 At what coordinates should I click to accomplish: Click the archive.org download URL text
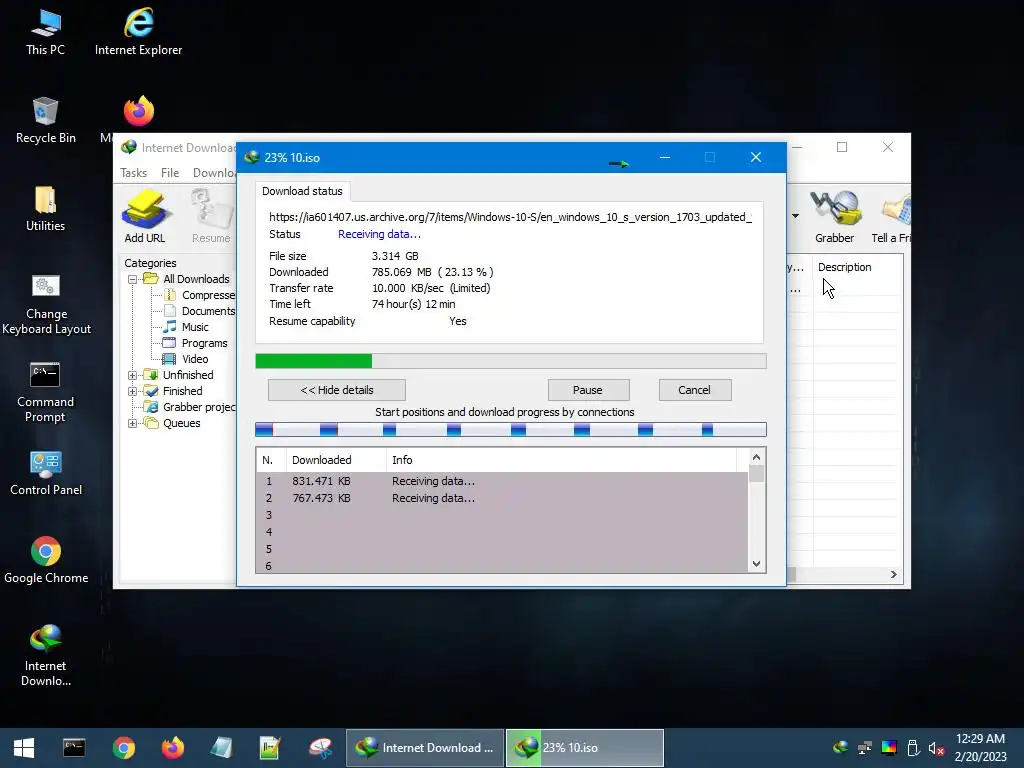coord(510,217)
